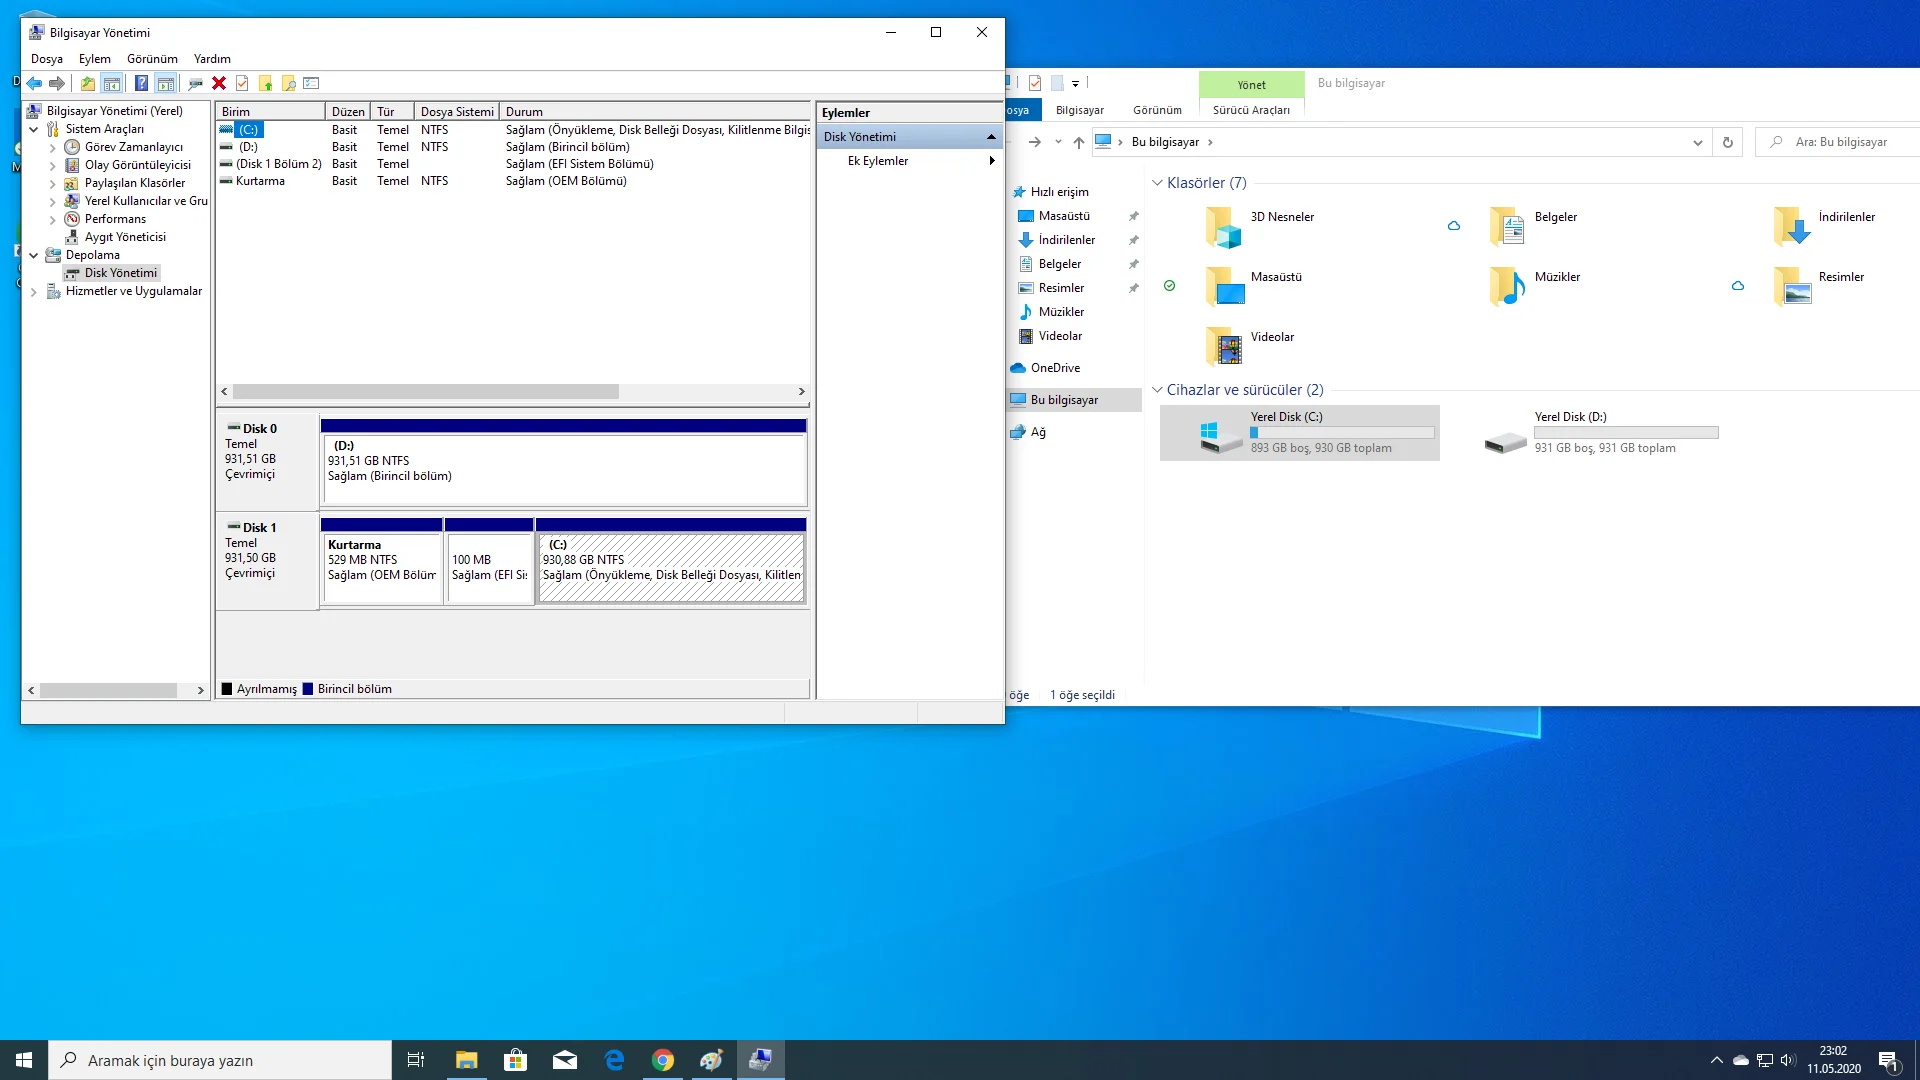This screenshot has width=1920, height=1080.
Task: Click the disk connect rescan toolbar icon
Action: click(x=195, y=83)
